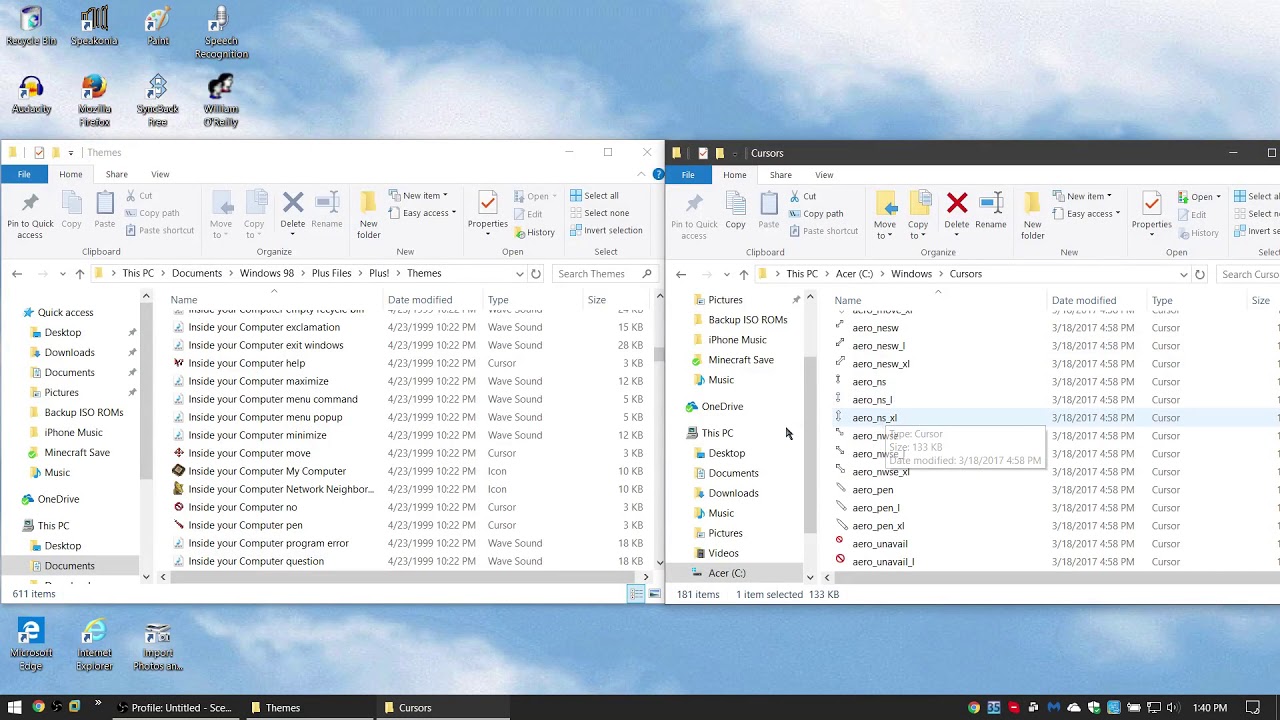This screenshot has height=720, width=1280.
Task: Open File tab in Cursors window
Action: click(688, 175)
